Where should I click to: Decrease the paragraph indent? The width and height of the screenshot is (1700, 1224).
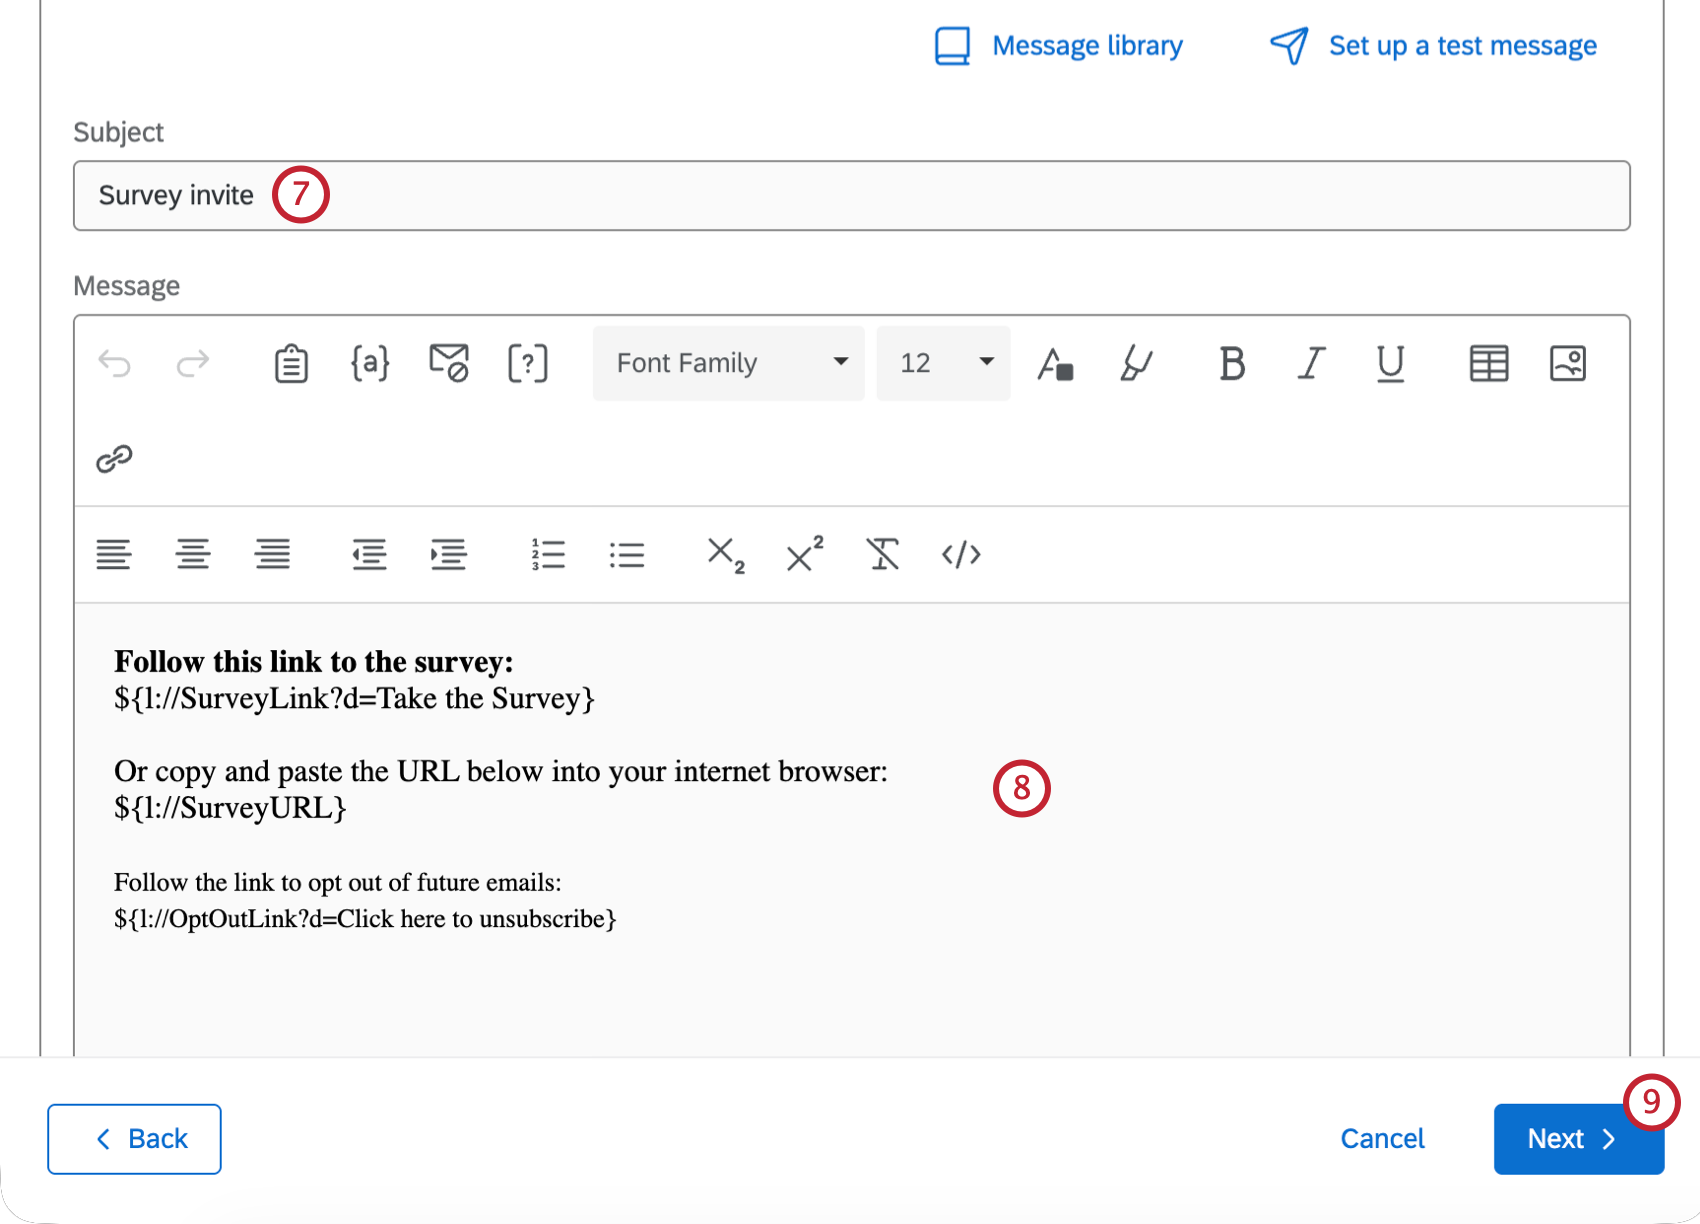[x=369, y=554]
